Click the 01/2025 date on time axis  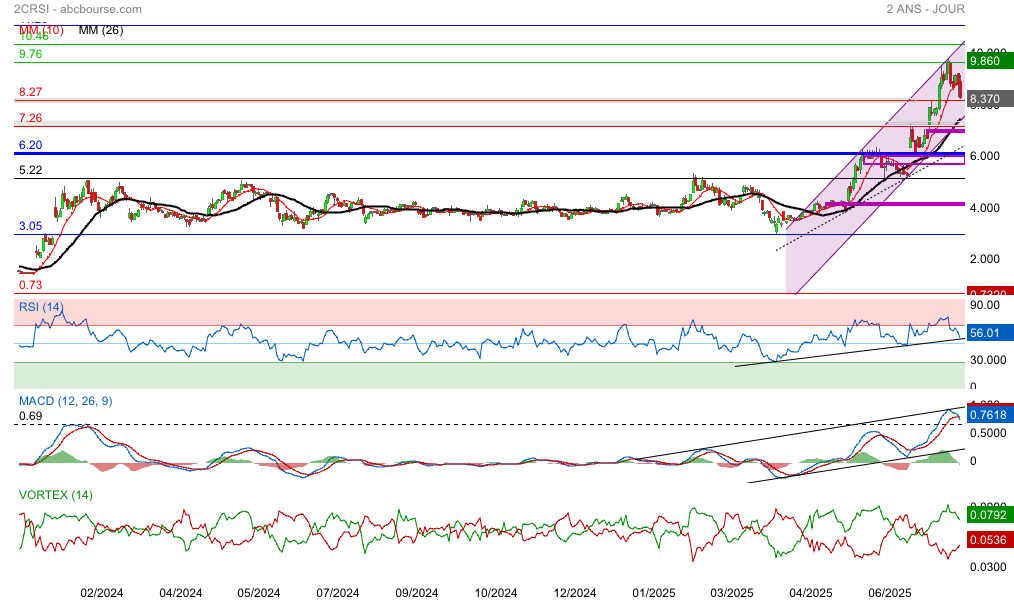coord(654,593)
